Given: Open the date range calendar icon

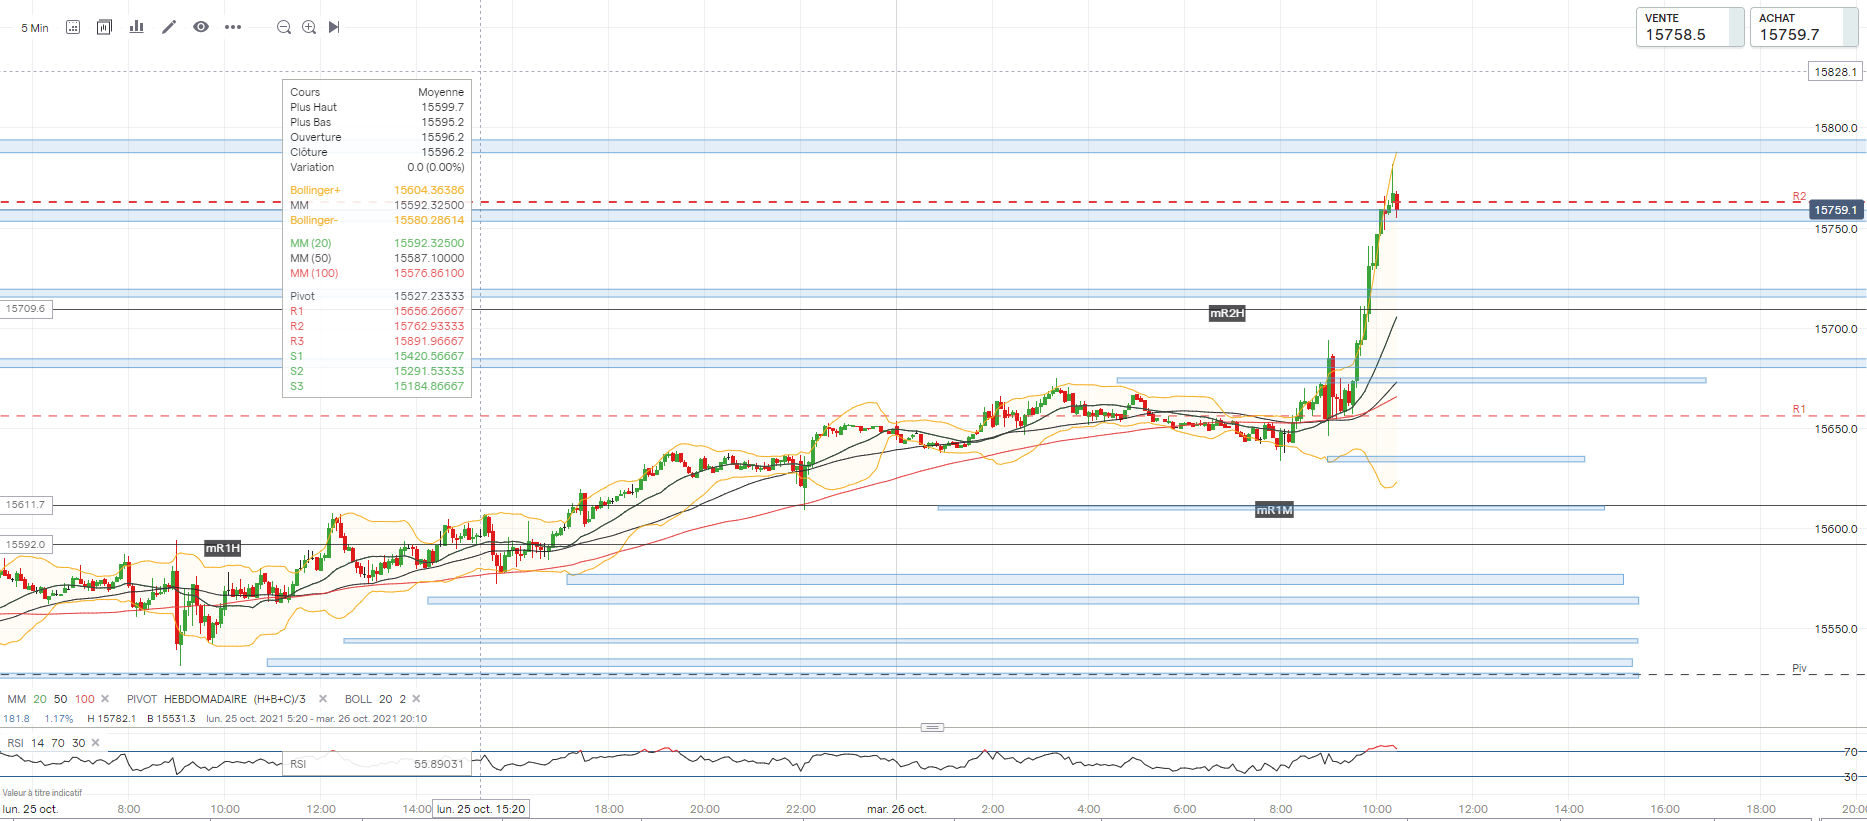Looking at the screenshot, I should (73, 27).
